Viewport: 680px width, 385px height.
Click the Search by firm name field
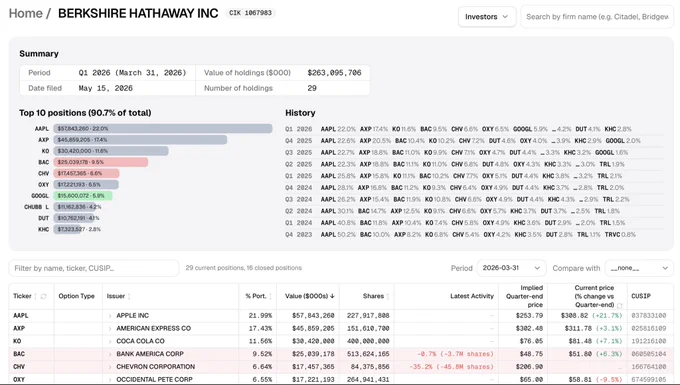[x=597, y=17]
